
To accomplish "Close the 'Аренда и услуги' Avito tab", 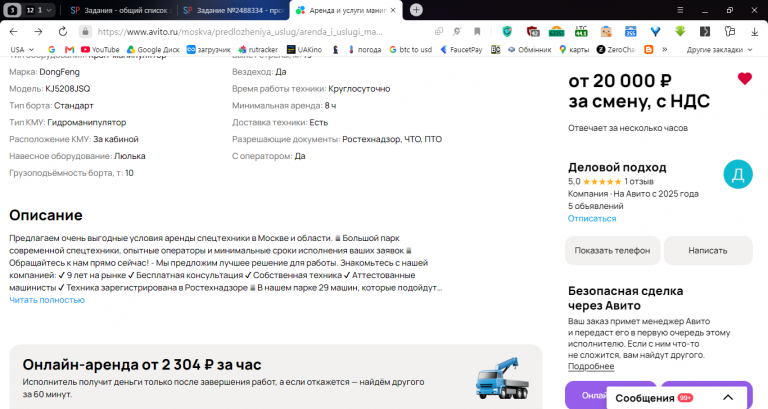I will [393, 10].
